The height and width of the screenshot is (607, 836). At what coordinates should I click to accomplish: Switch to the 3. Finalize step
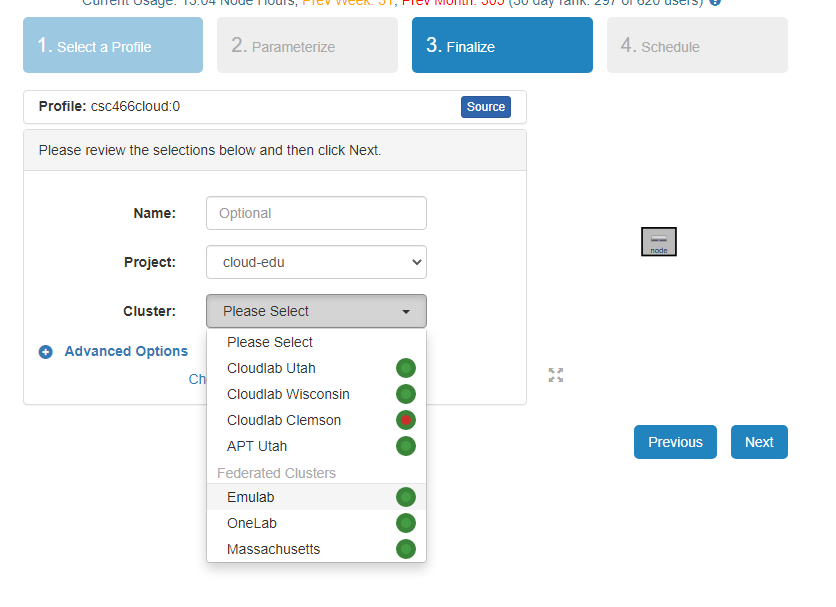pos(501,46)
